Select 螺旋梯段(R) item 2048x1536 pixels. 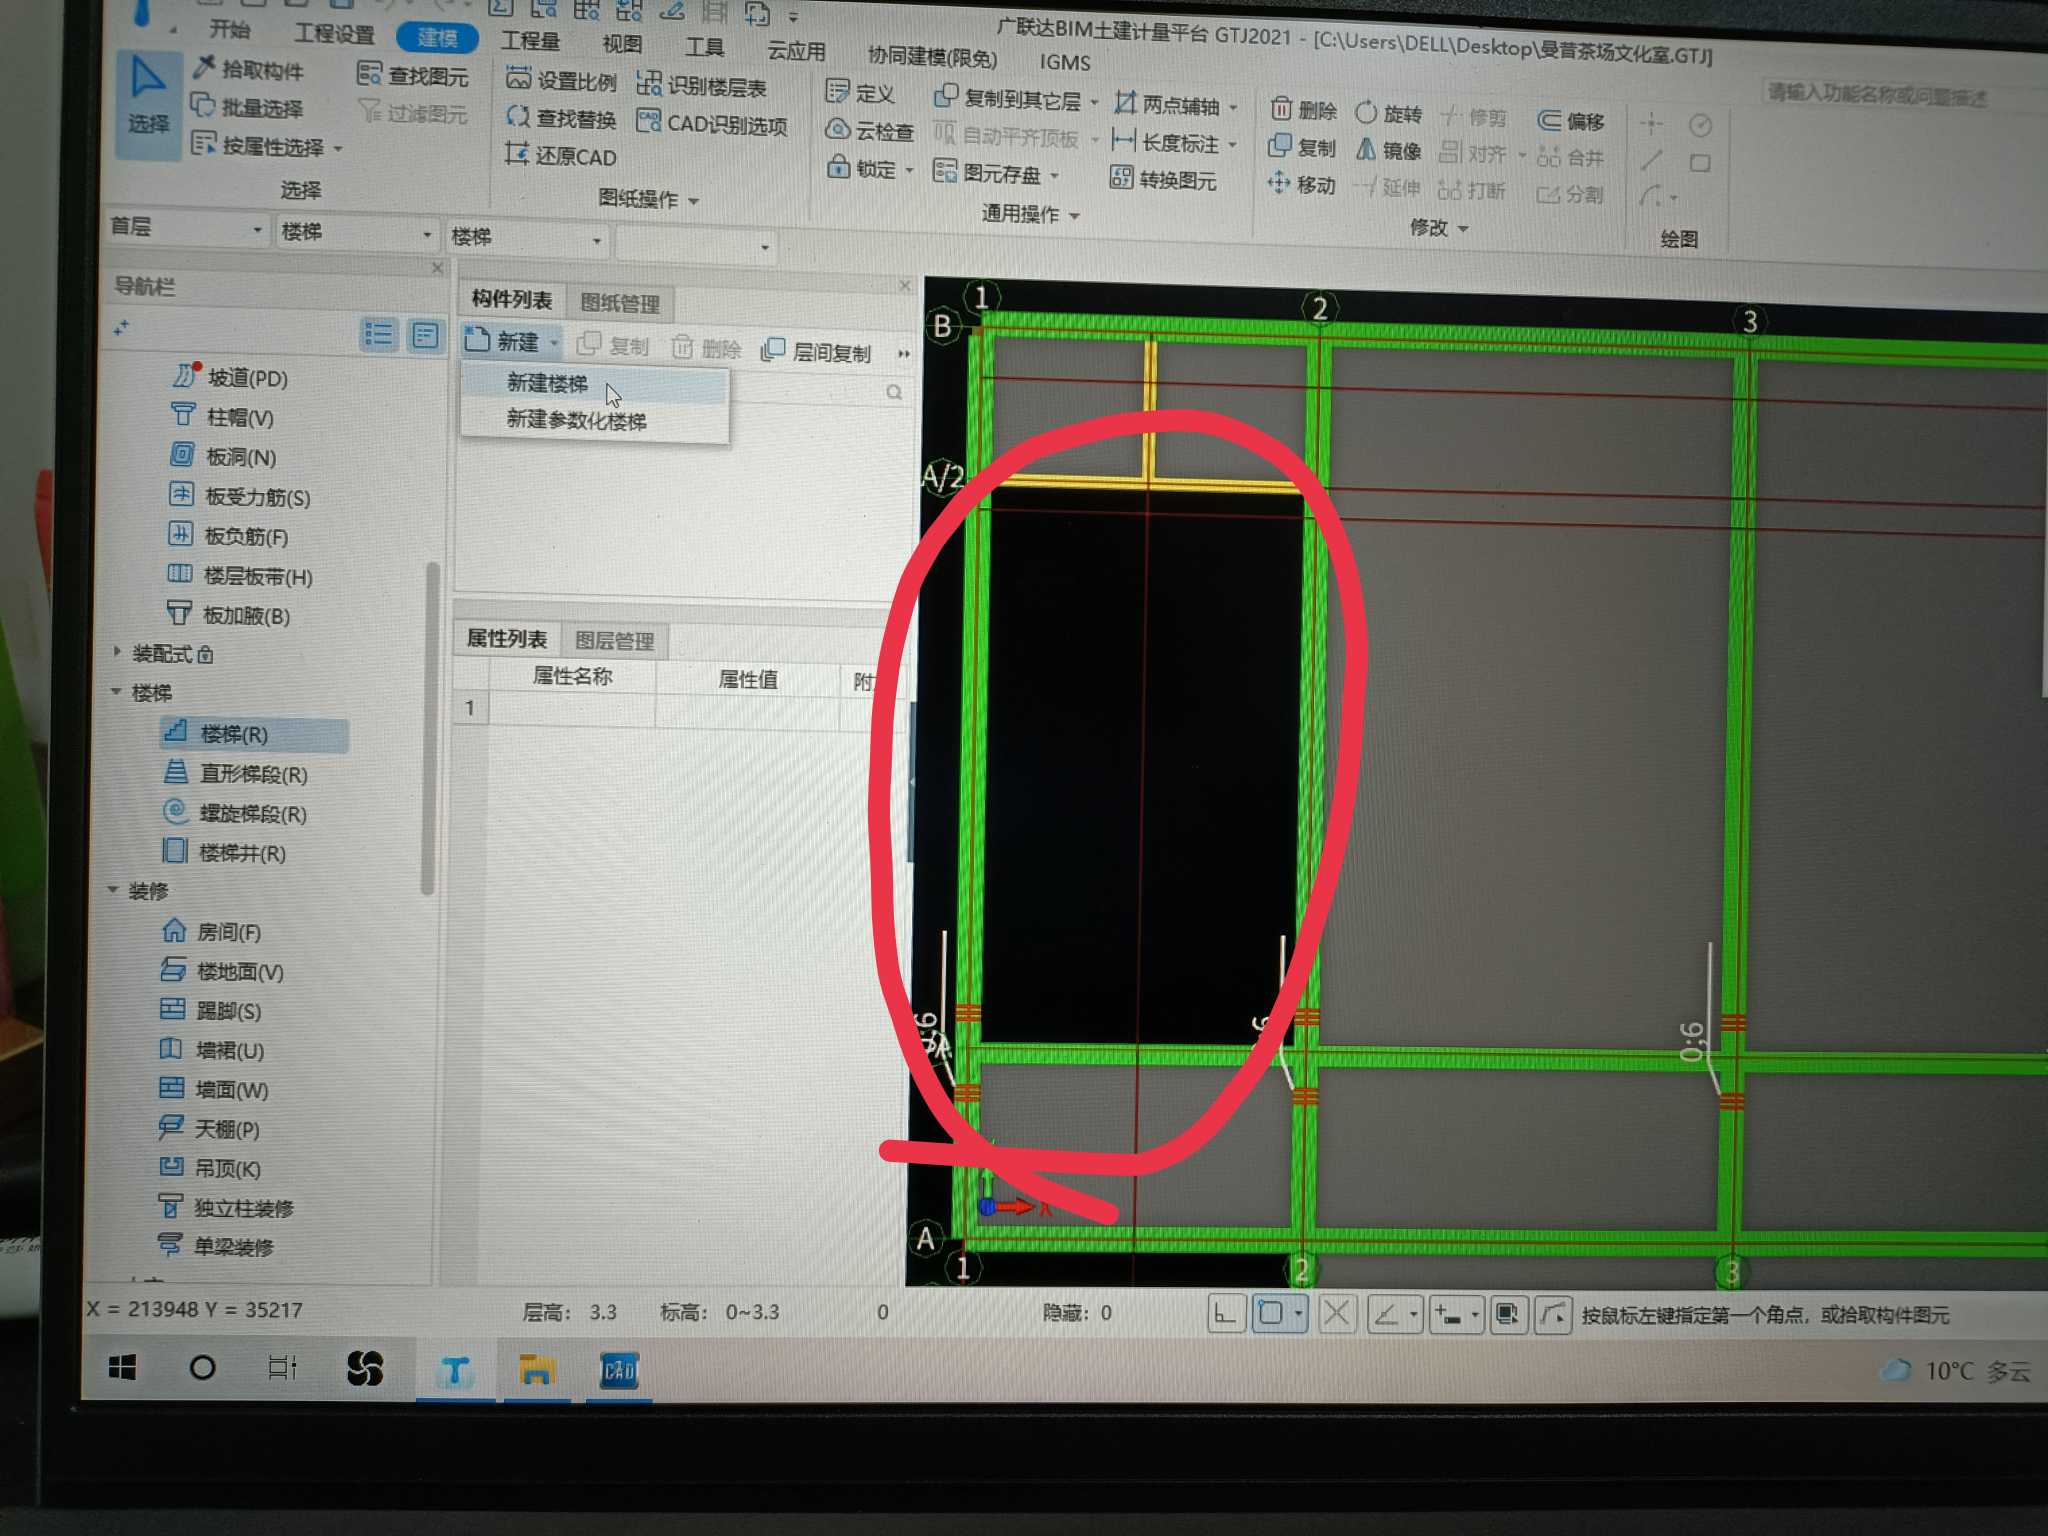click(235, 813)
